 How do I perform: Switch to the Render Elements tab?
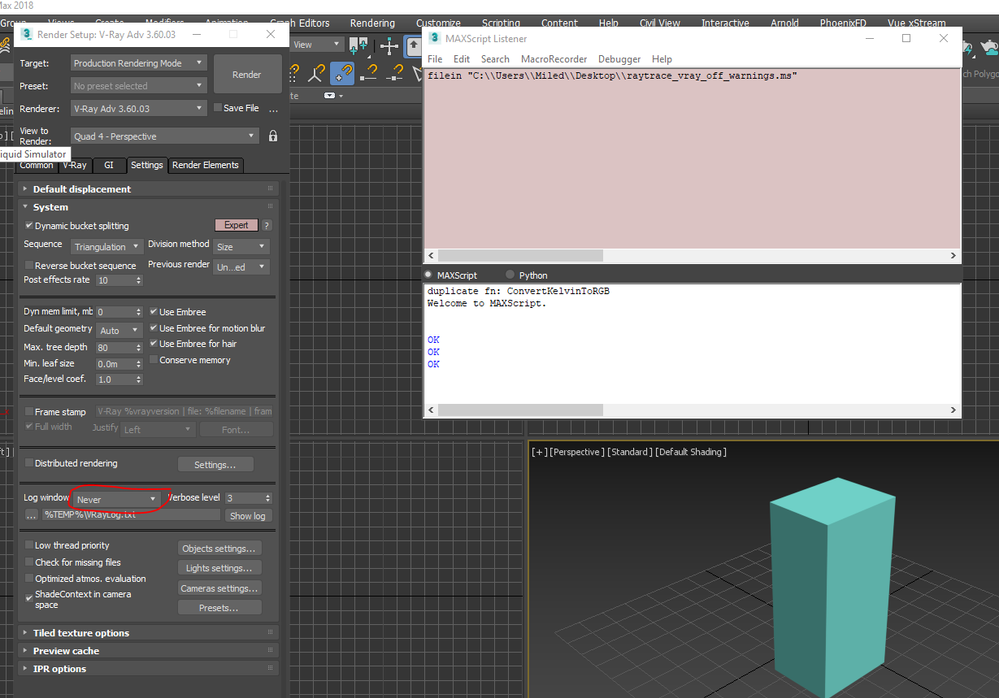[x=205, y=165]
